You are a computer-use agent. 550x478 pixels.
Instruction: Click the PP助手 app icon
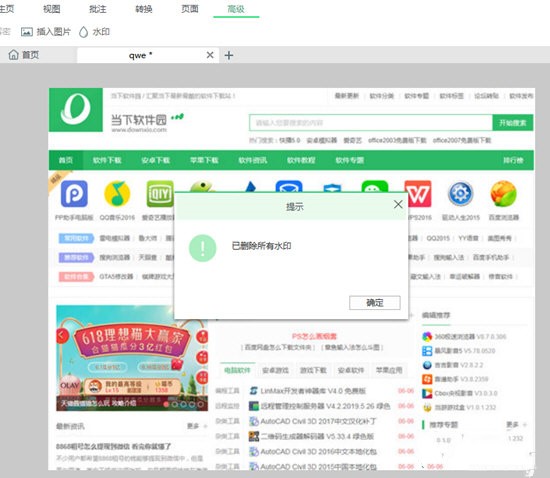click(74, 194)
